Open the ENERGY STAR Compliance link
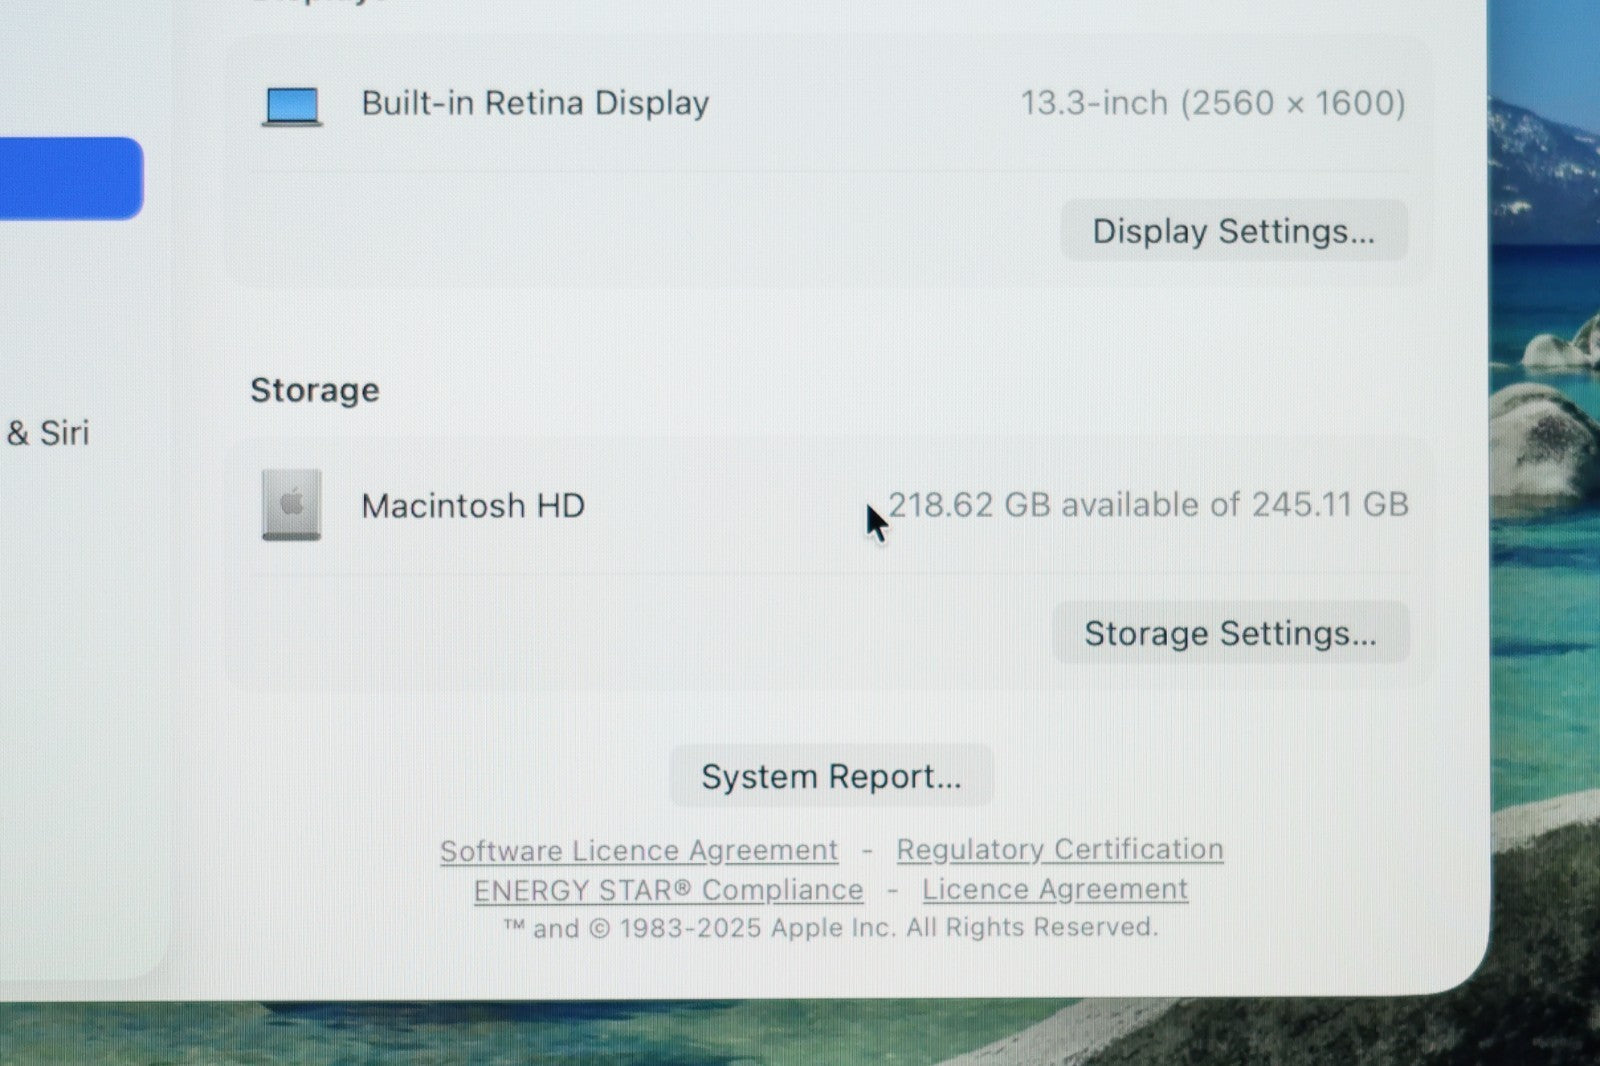Image resolution: width=1600 pixels, height=1066 pixels. coord(668,890)
